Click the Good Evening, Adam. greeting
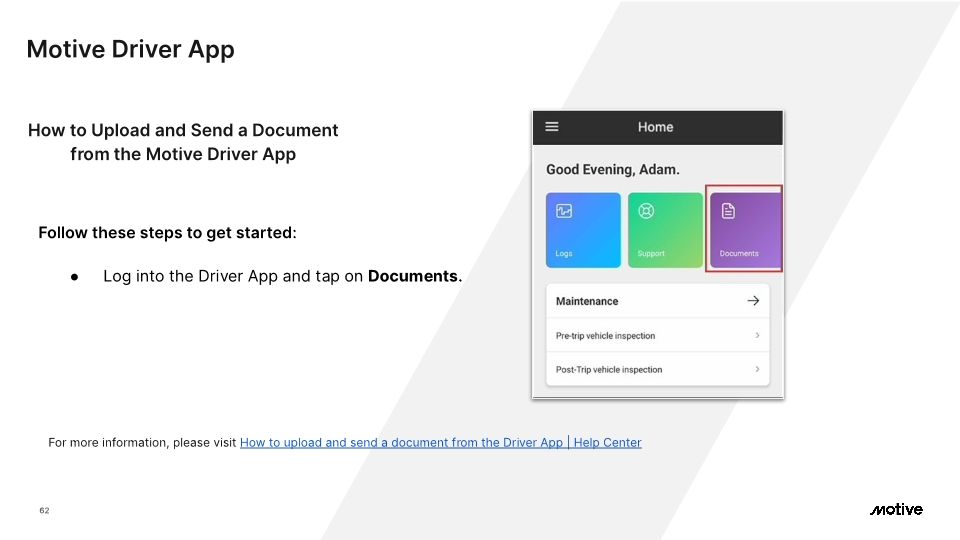 (x=612, y=170)
